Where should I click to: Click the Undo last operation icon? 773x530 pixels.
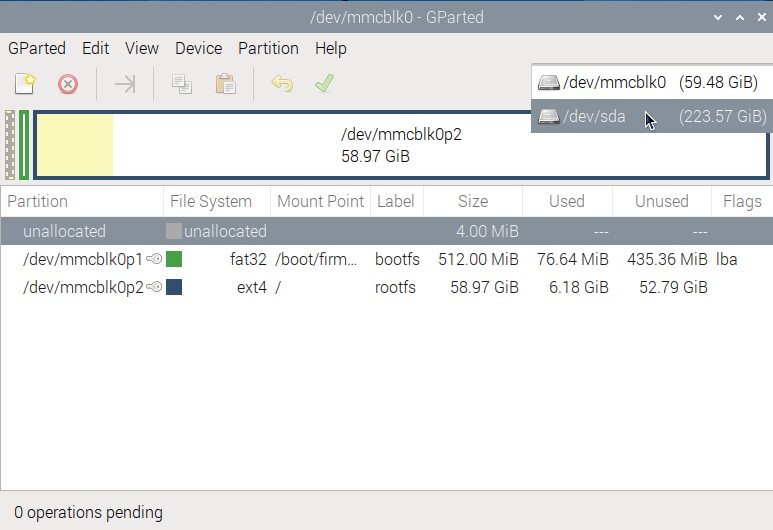[282, 84]
